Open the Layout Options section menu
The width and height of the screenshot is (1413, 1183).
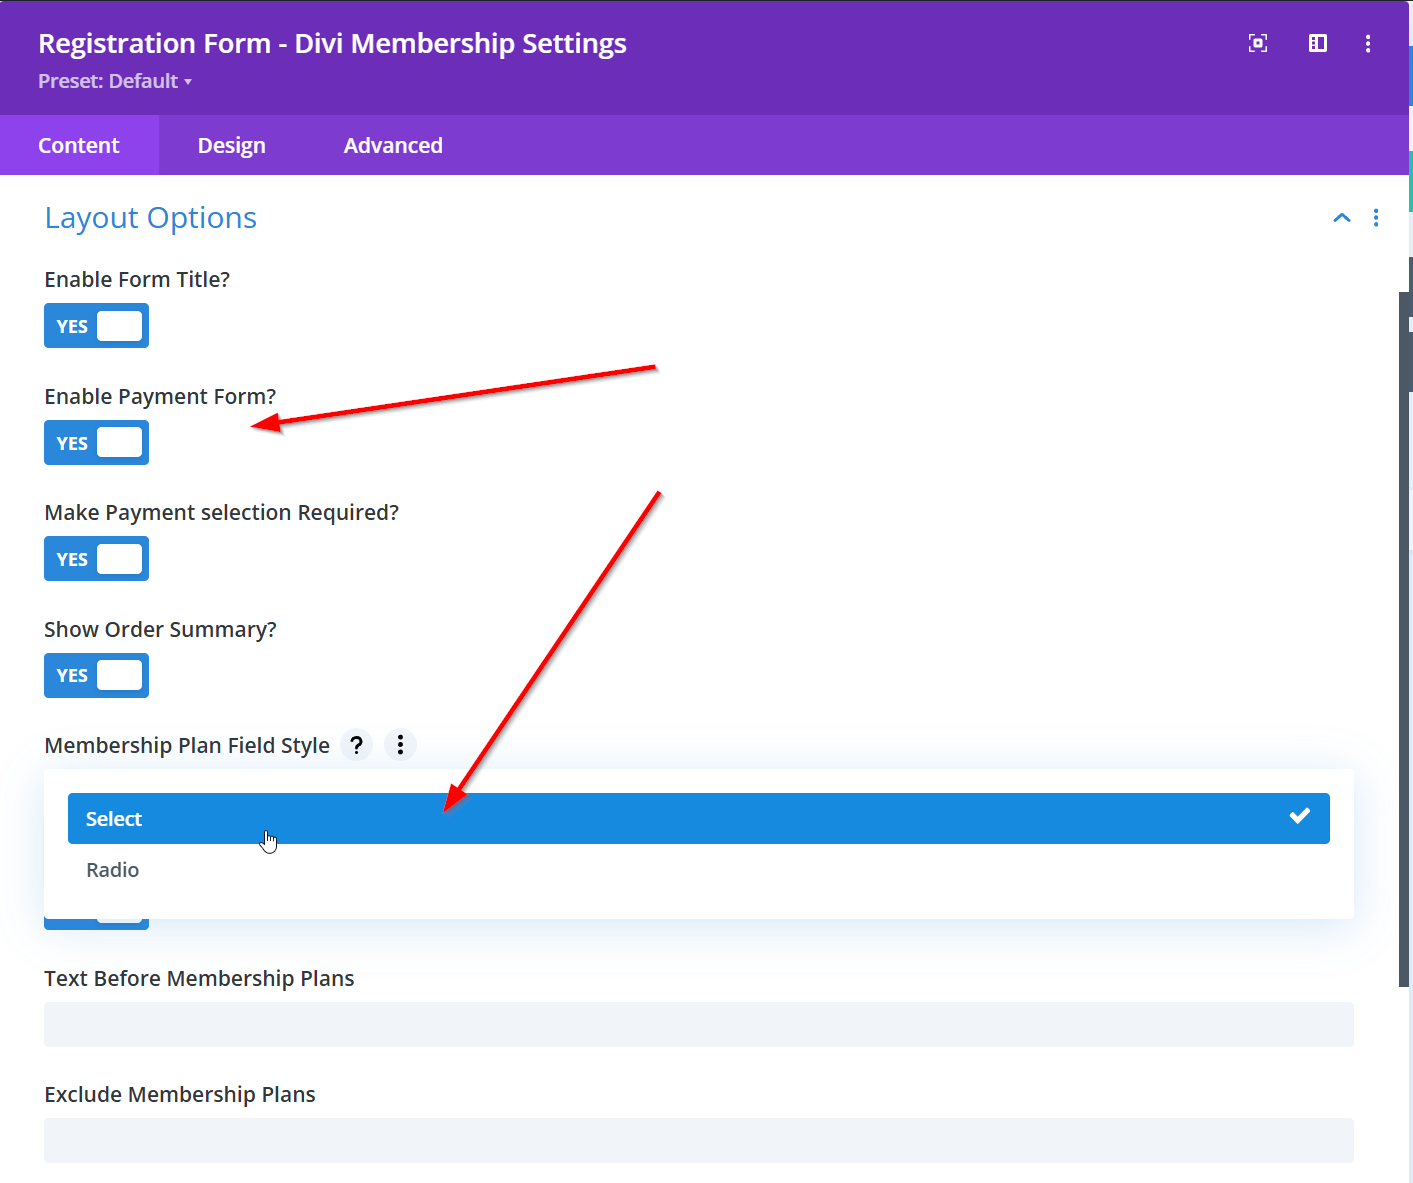tap(1376, 217)
